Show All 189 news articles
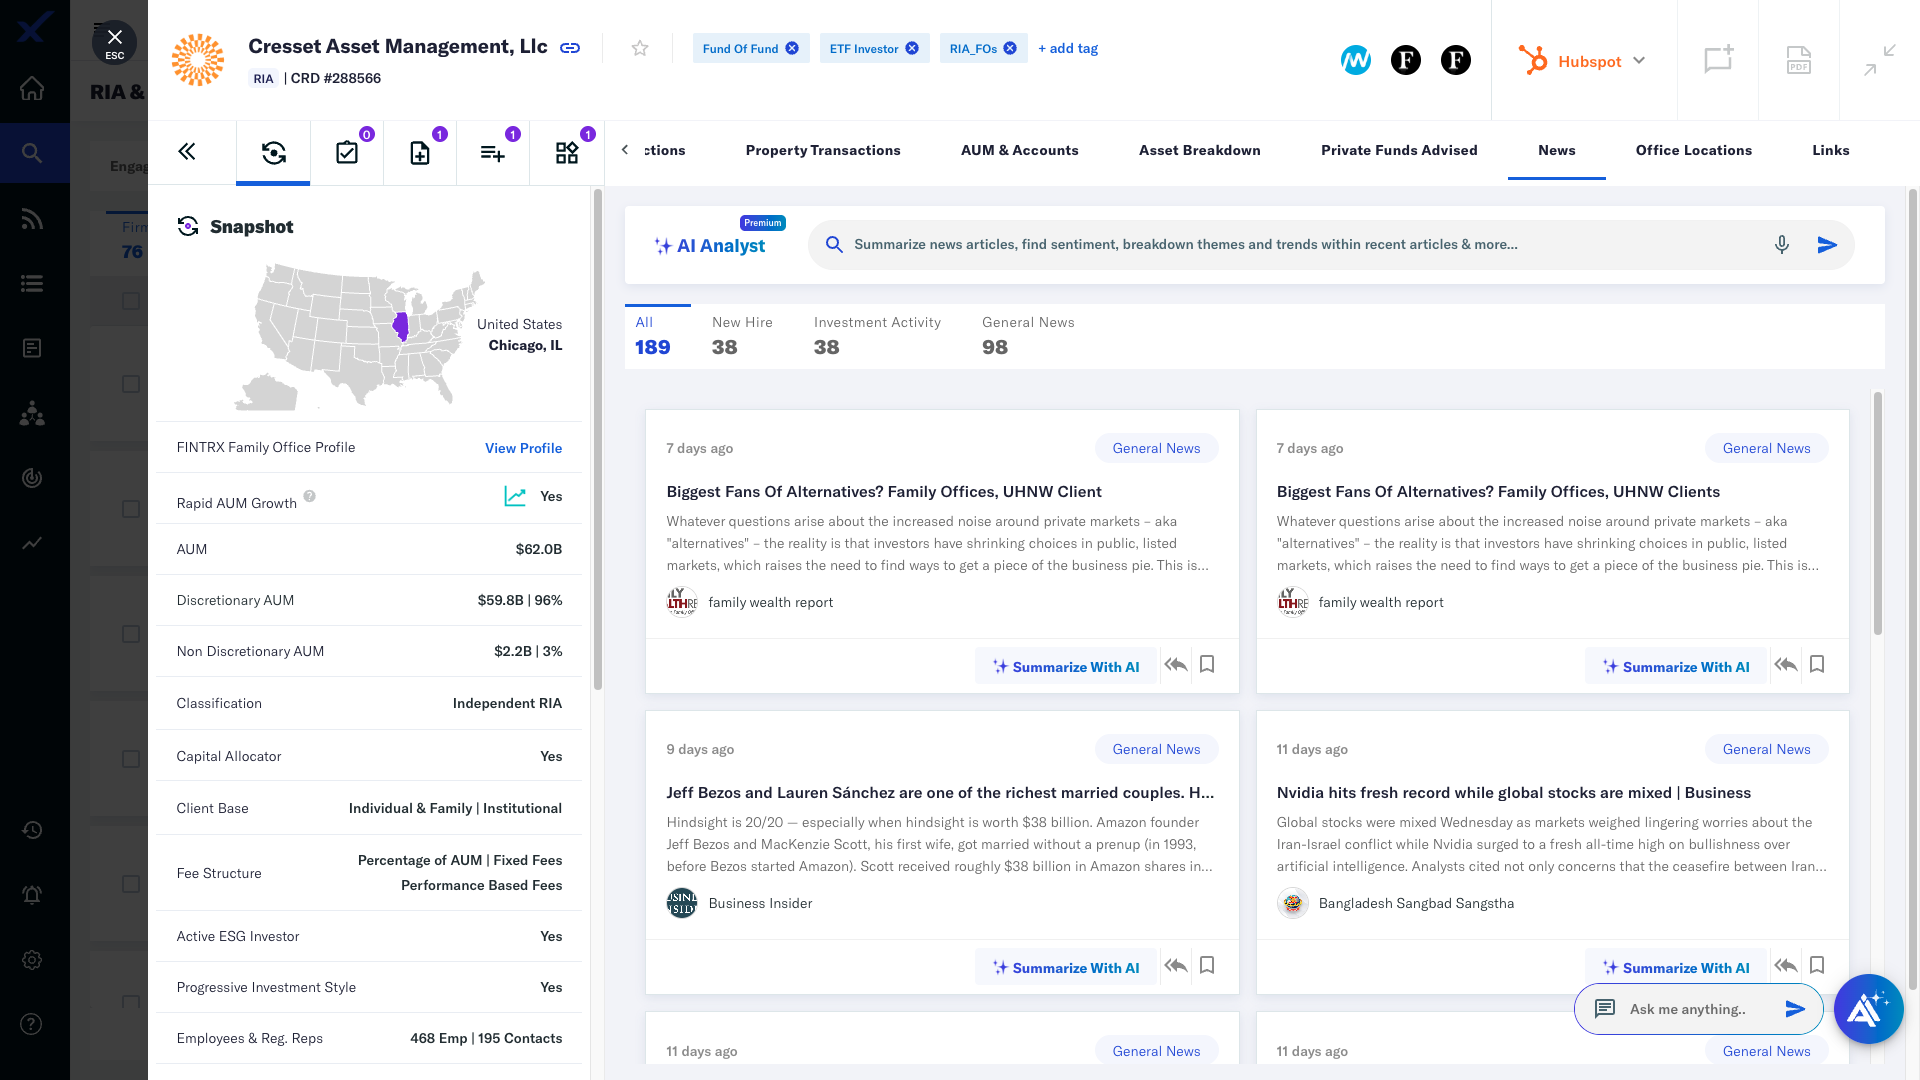 point(657,336)
